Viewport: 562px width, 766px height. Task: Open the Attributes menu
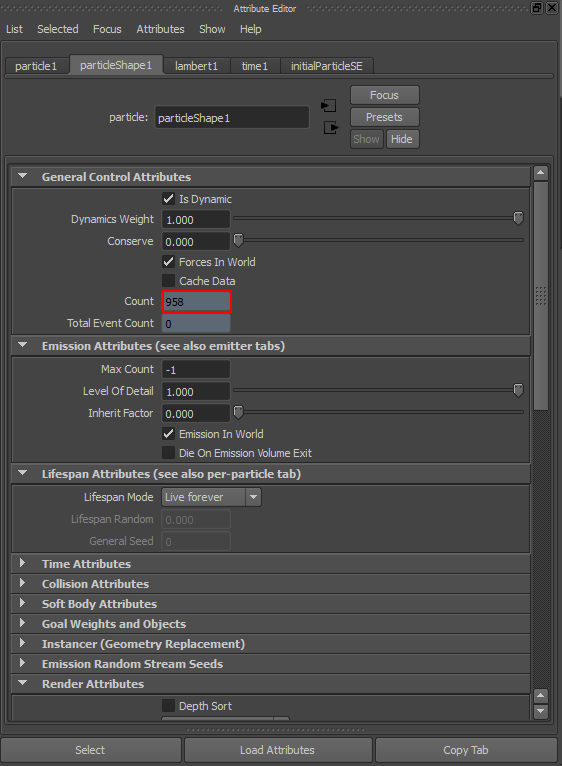tap(160, 29)
